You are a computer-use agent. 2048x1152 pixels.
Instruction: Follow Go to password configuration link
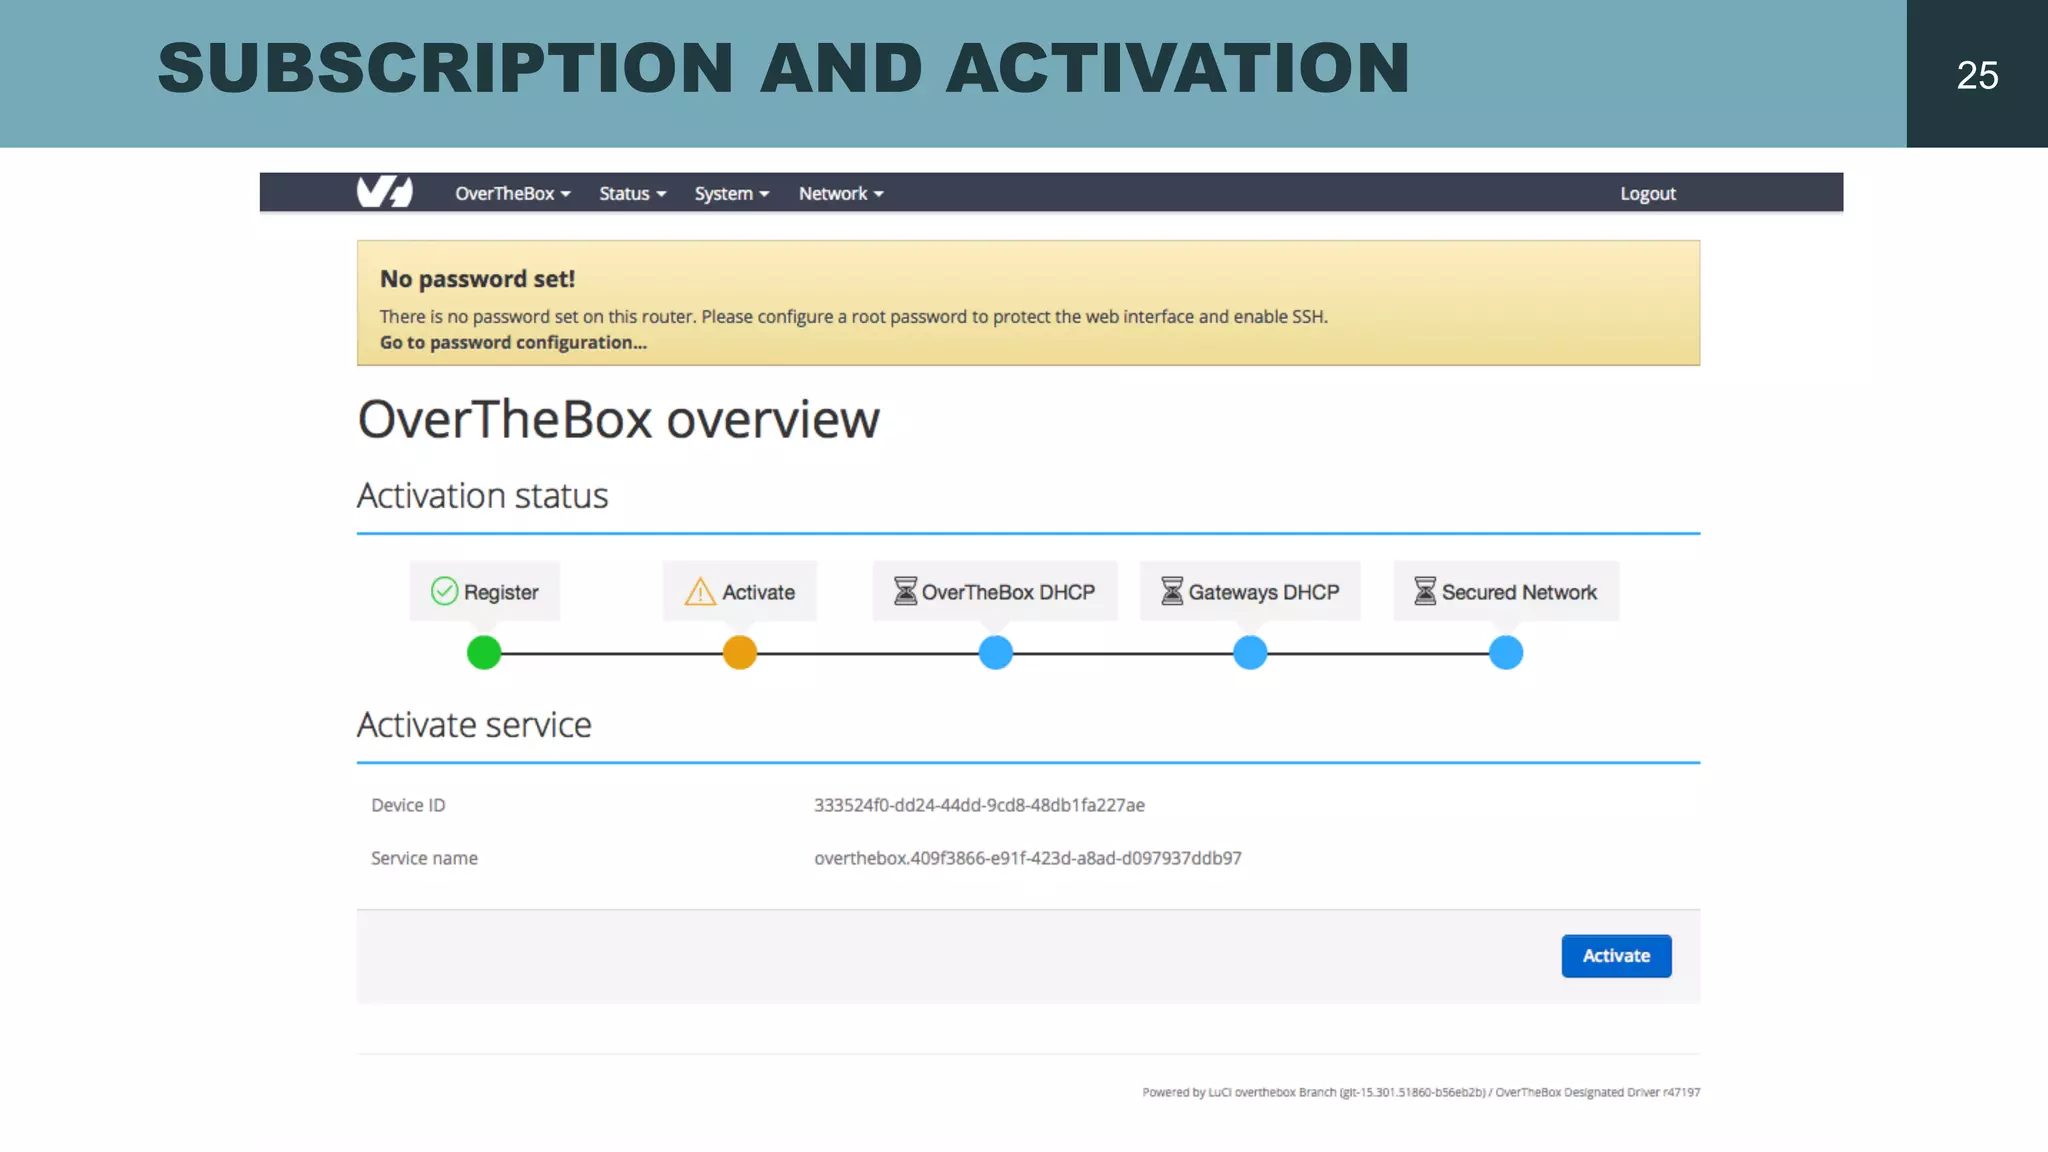coord(513,343)
